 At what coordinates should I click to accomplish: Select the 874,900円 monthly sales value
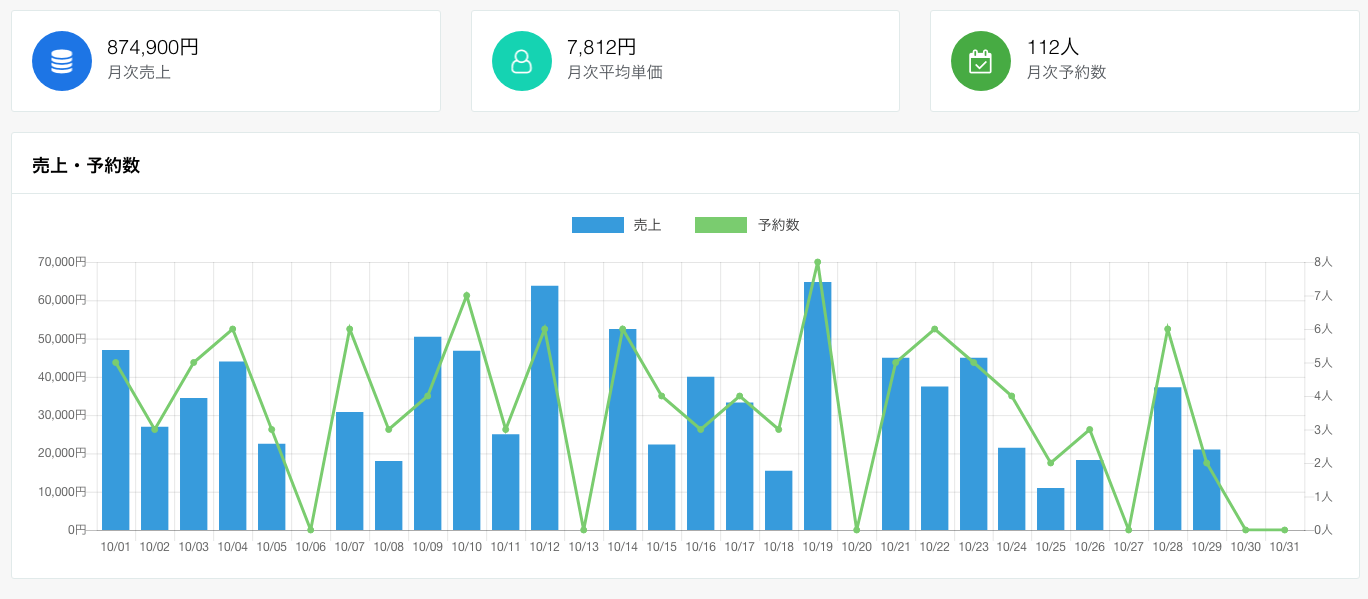pos(153,47)
